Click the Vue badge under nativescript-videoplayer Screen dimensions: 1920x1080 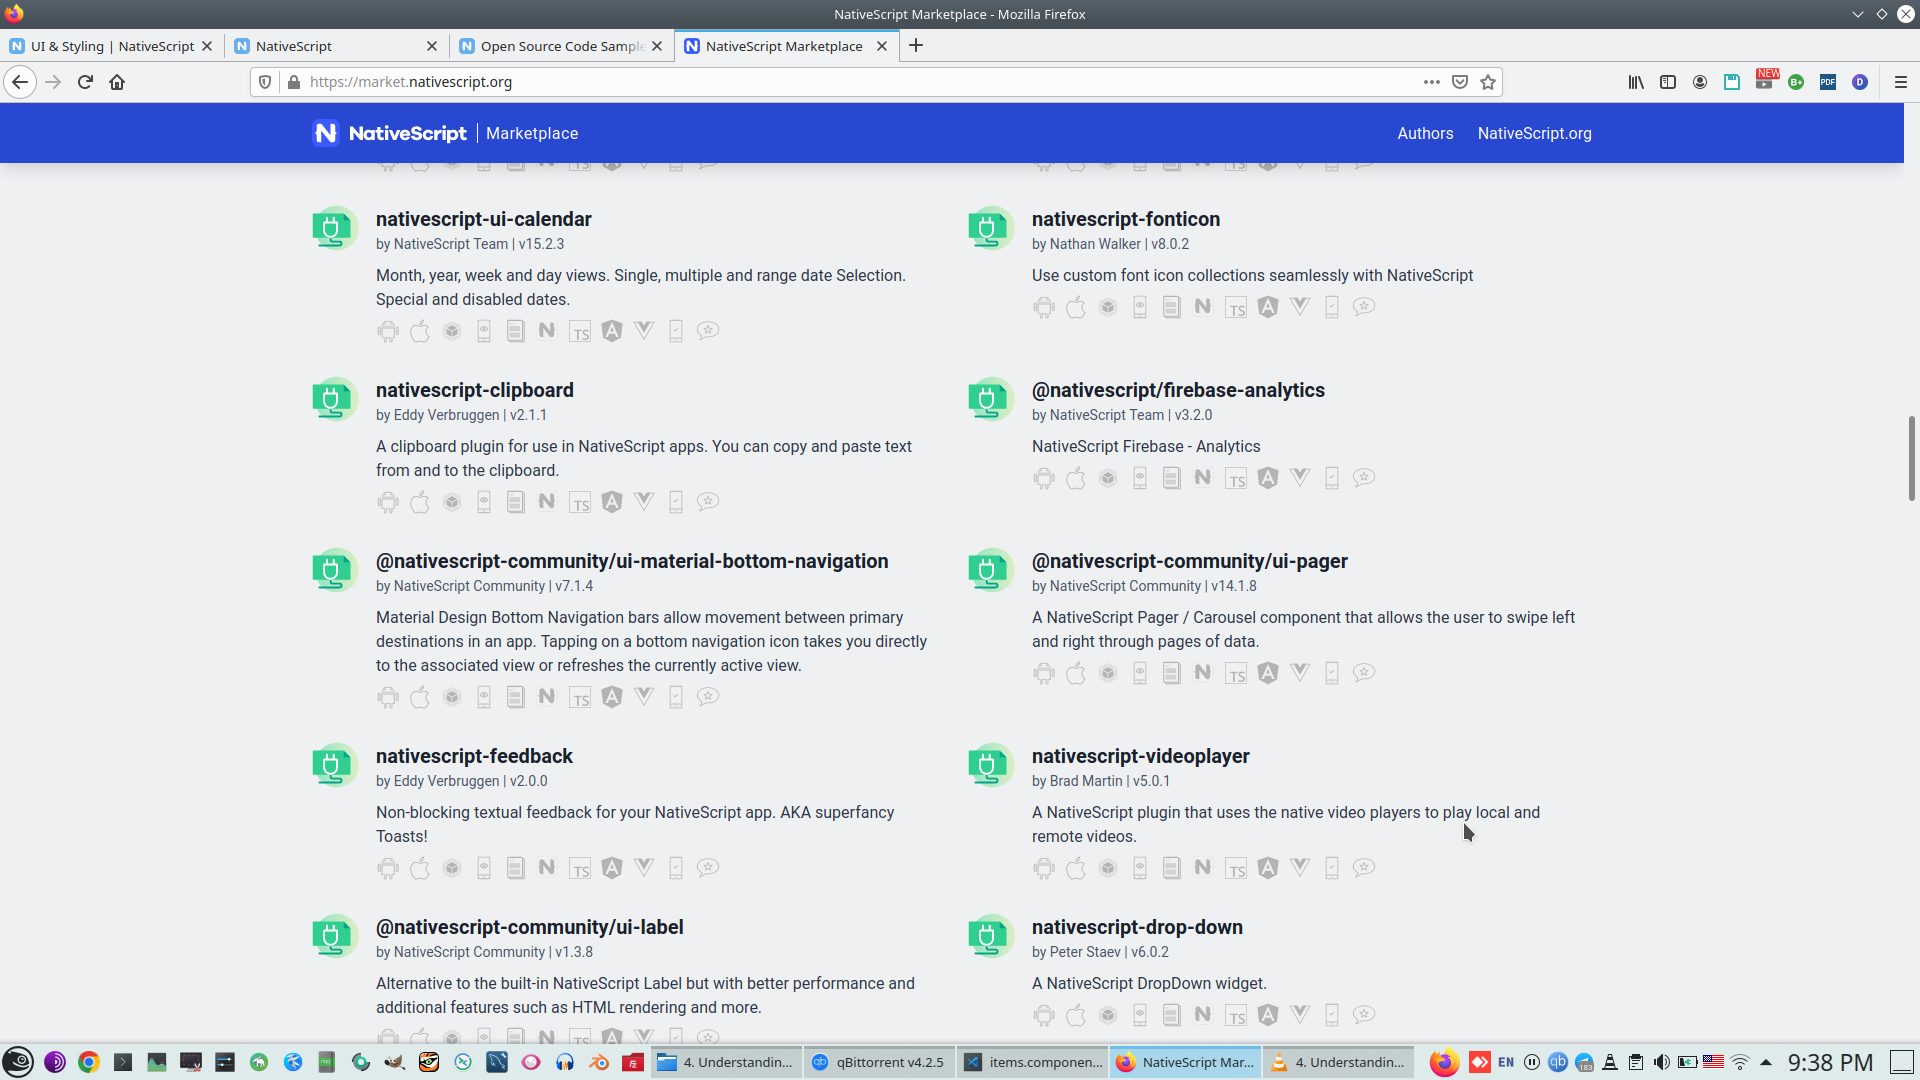[x=1300, y=868]
